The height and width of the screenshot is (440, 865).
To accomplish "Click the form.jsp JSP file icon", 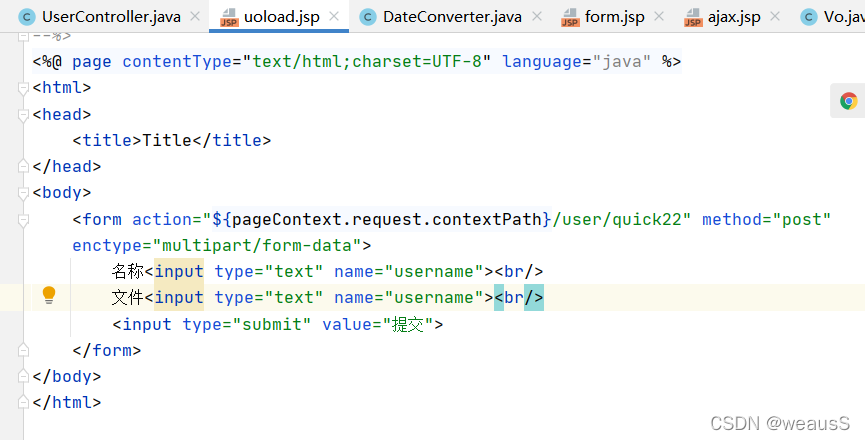I will [570, 17].
